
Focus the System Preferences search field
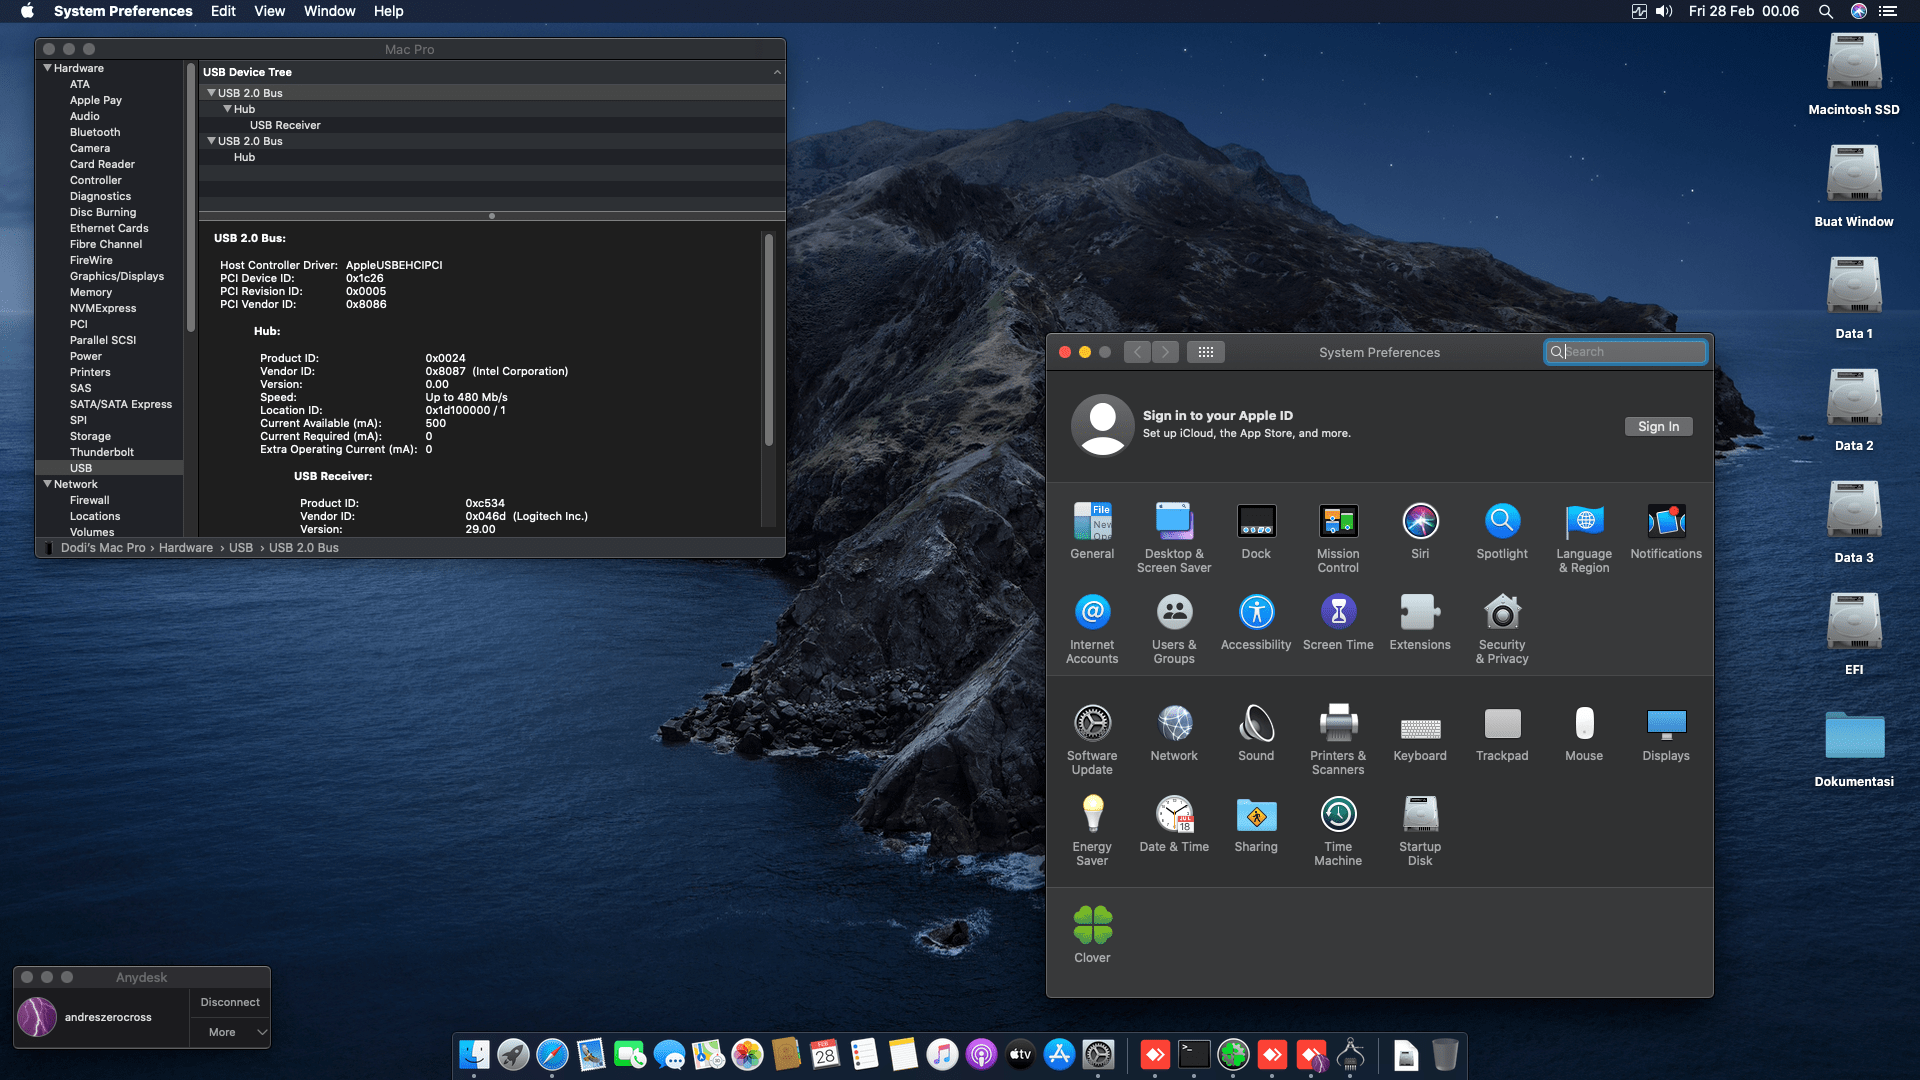pos(1625,352)
